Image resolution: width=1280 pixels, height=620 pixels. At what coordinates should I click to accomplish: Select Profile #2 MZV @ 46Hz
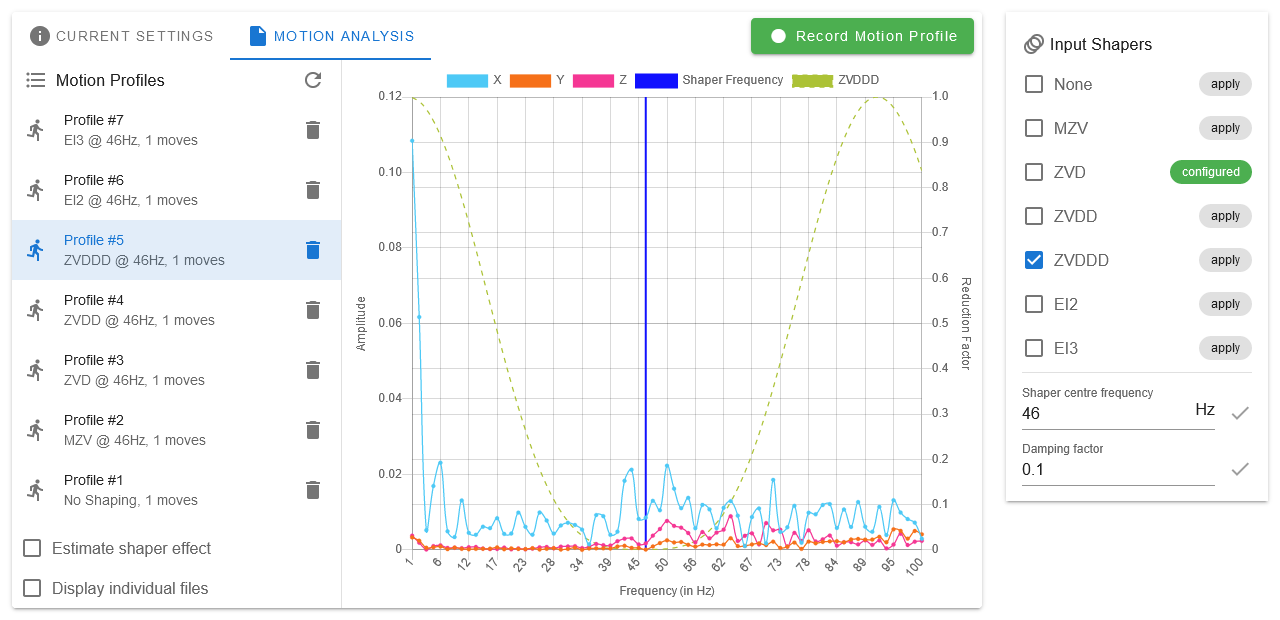pyautogui.click(x=177, y=430)
